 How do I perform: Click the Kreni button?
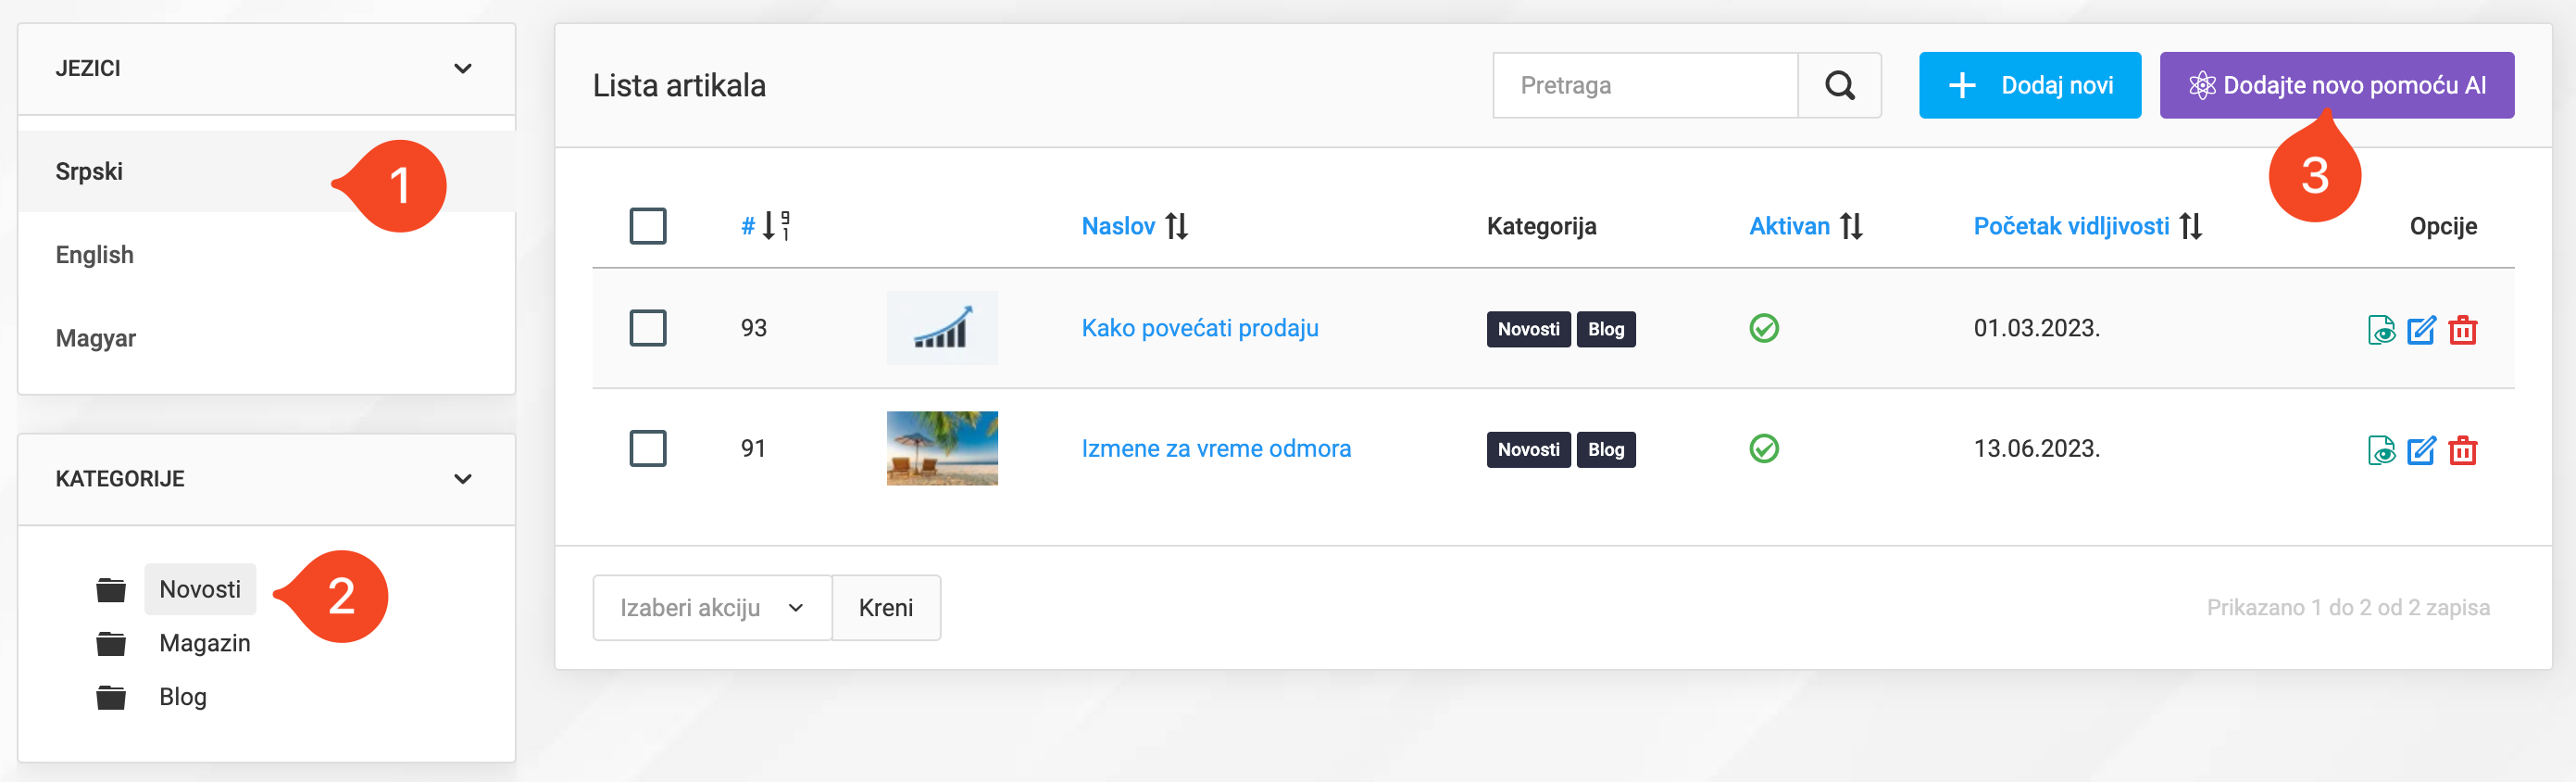tap(886, 607)
